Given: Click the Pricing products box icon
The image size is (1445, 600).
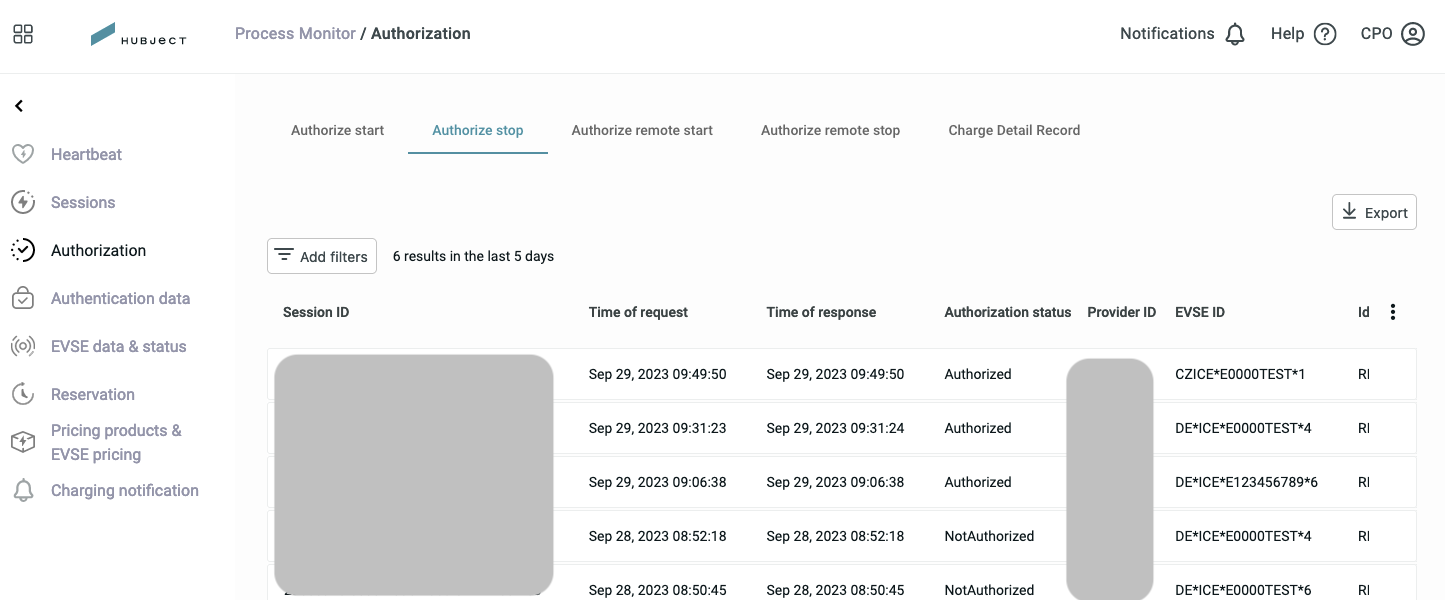Looking at the screenshot, I should pos(23,442).
